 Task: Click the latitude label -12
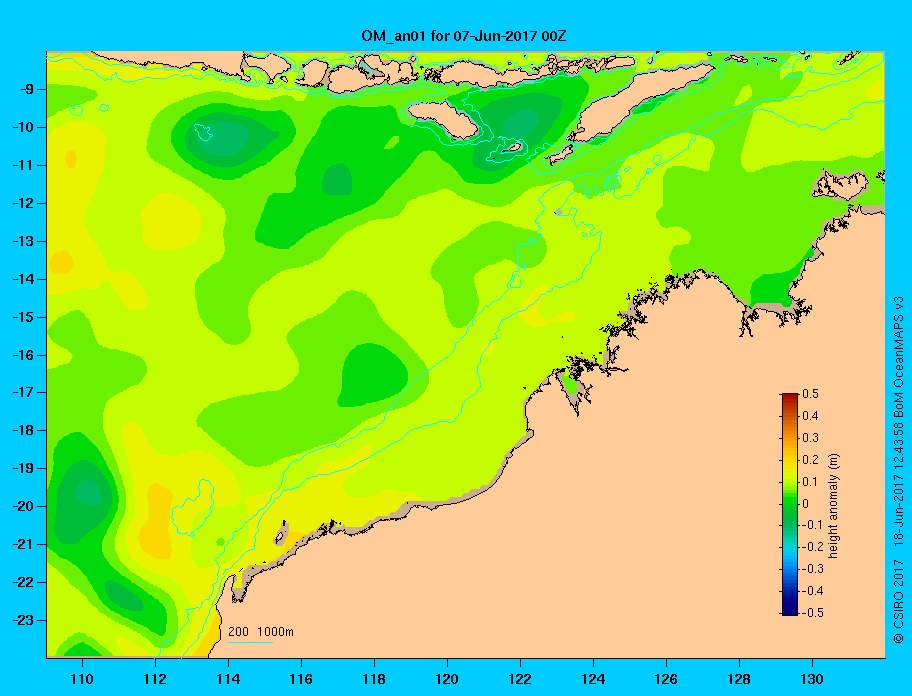click(22, 204)
